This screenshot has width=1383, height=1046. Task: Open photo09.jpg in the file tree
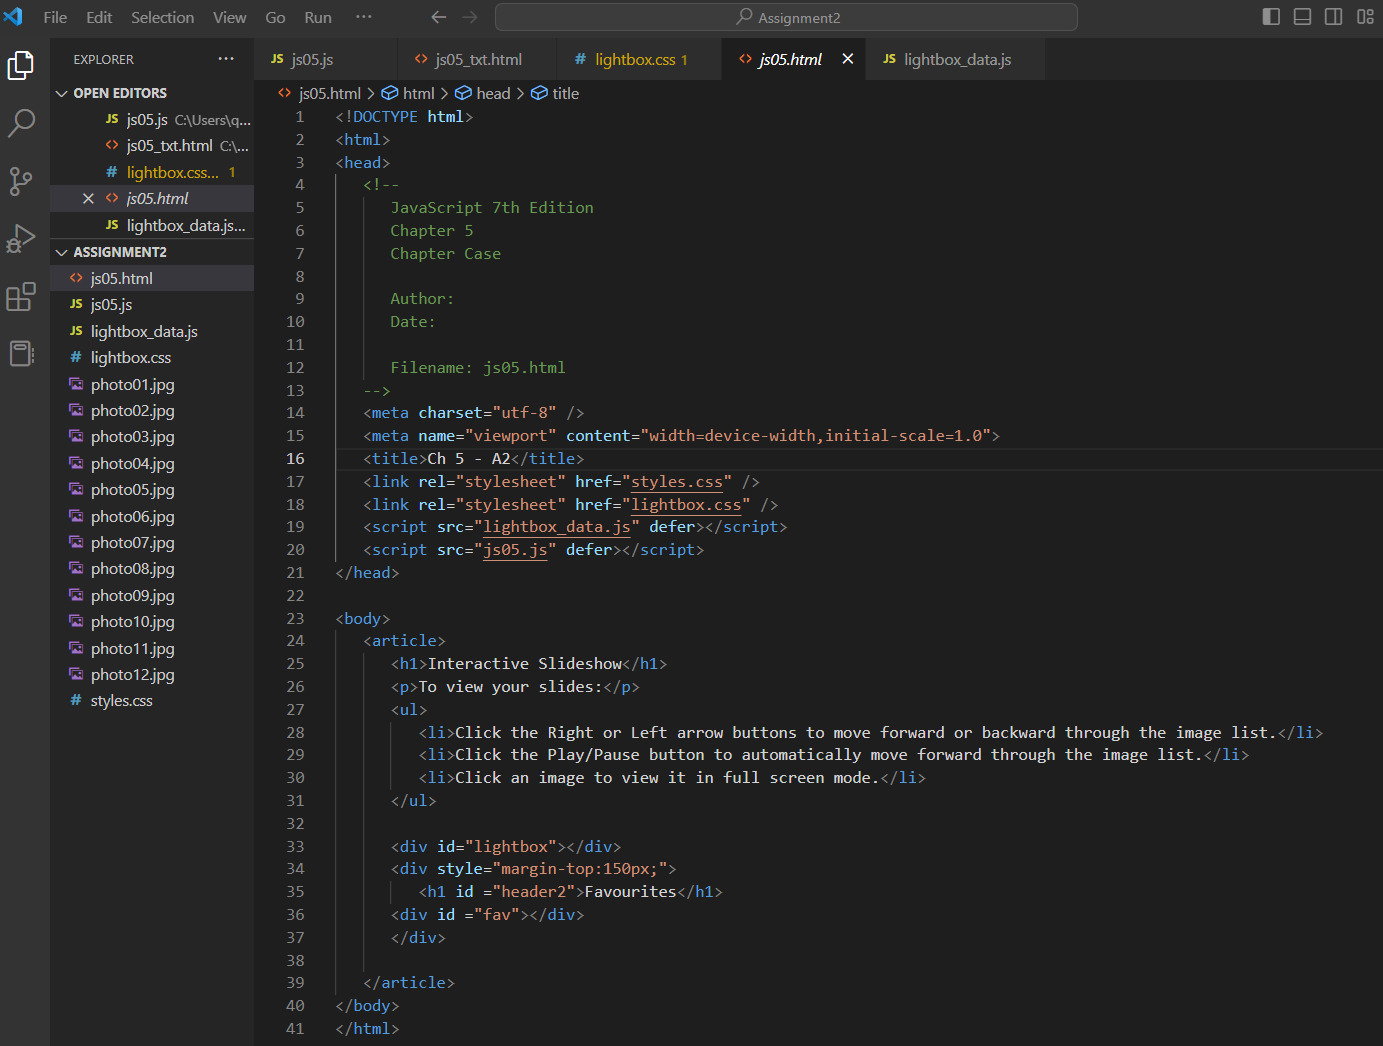[x=152, y=595]
